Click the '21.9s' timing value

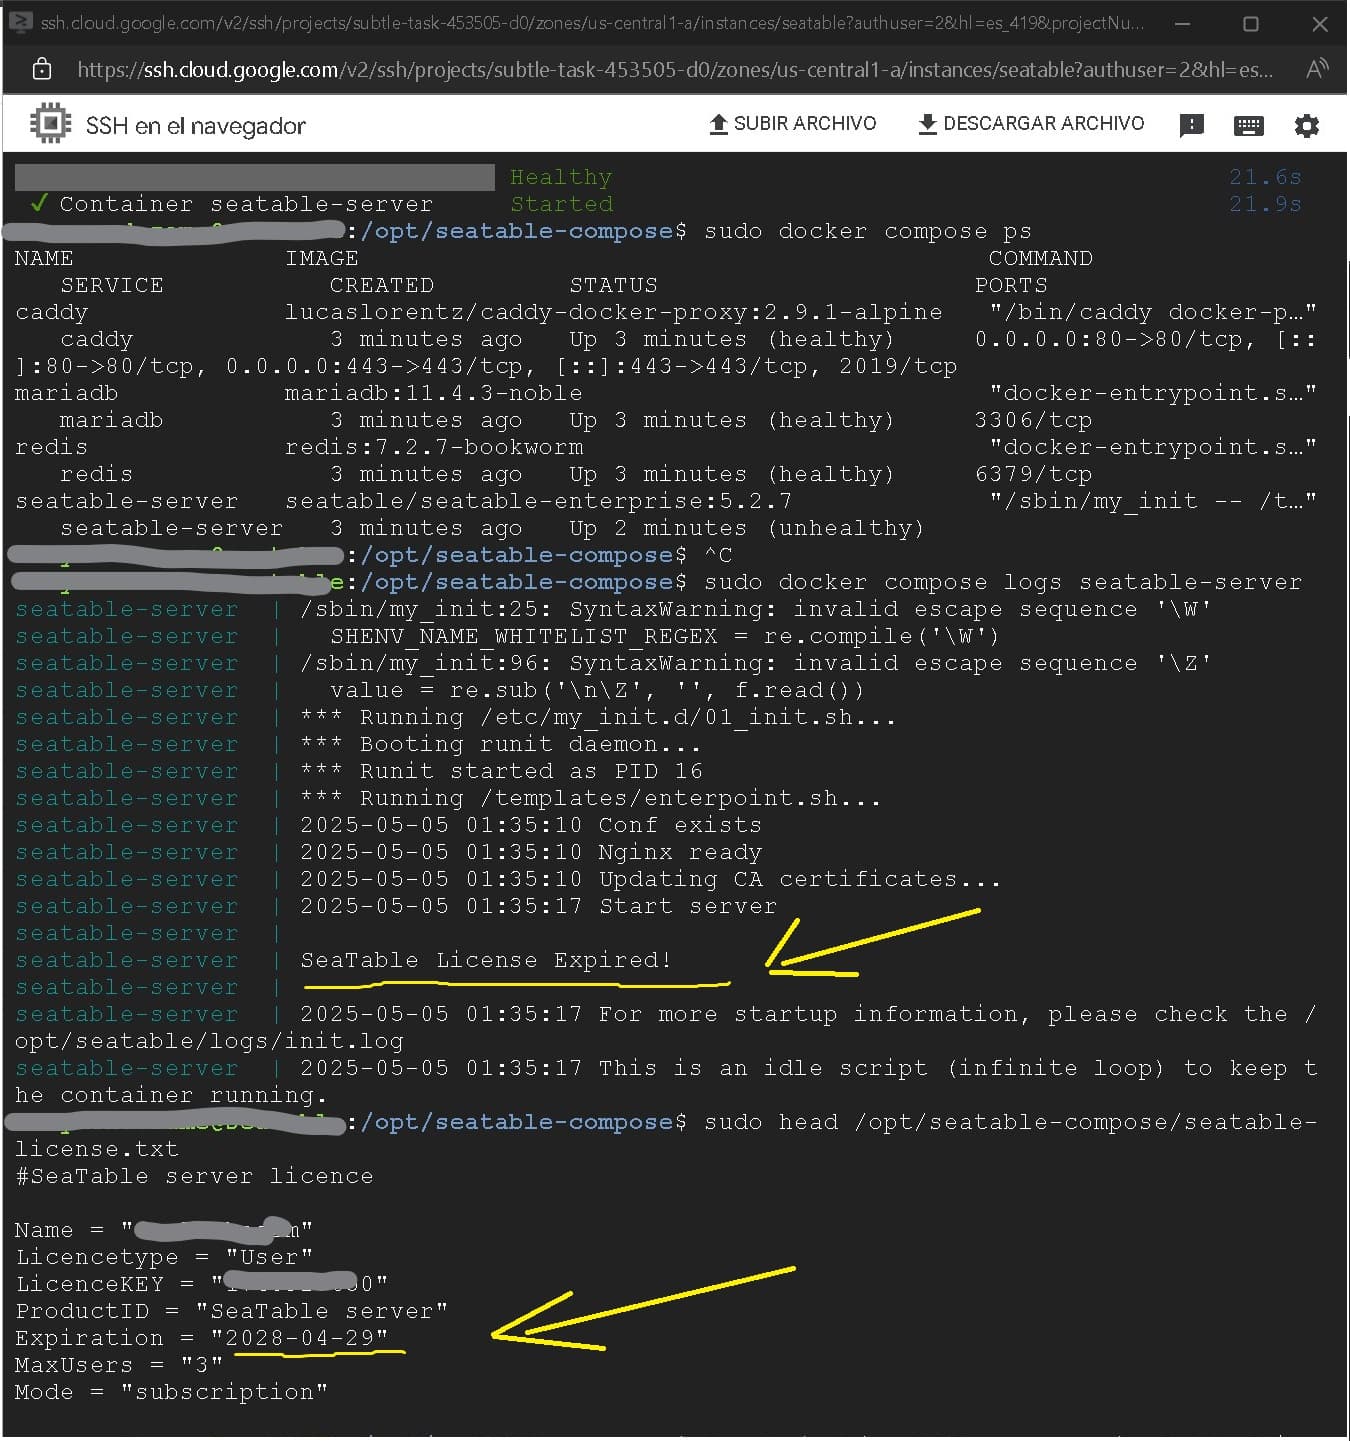pos(1265,204)
